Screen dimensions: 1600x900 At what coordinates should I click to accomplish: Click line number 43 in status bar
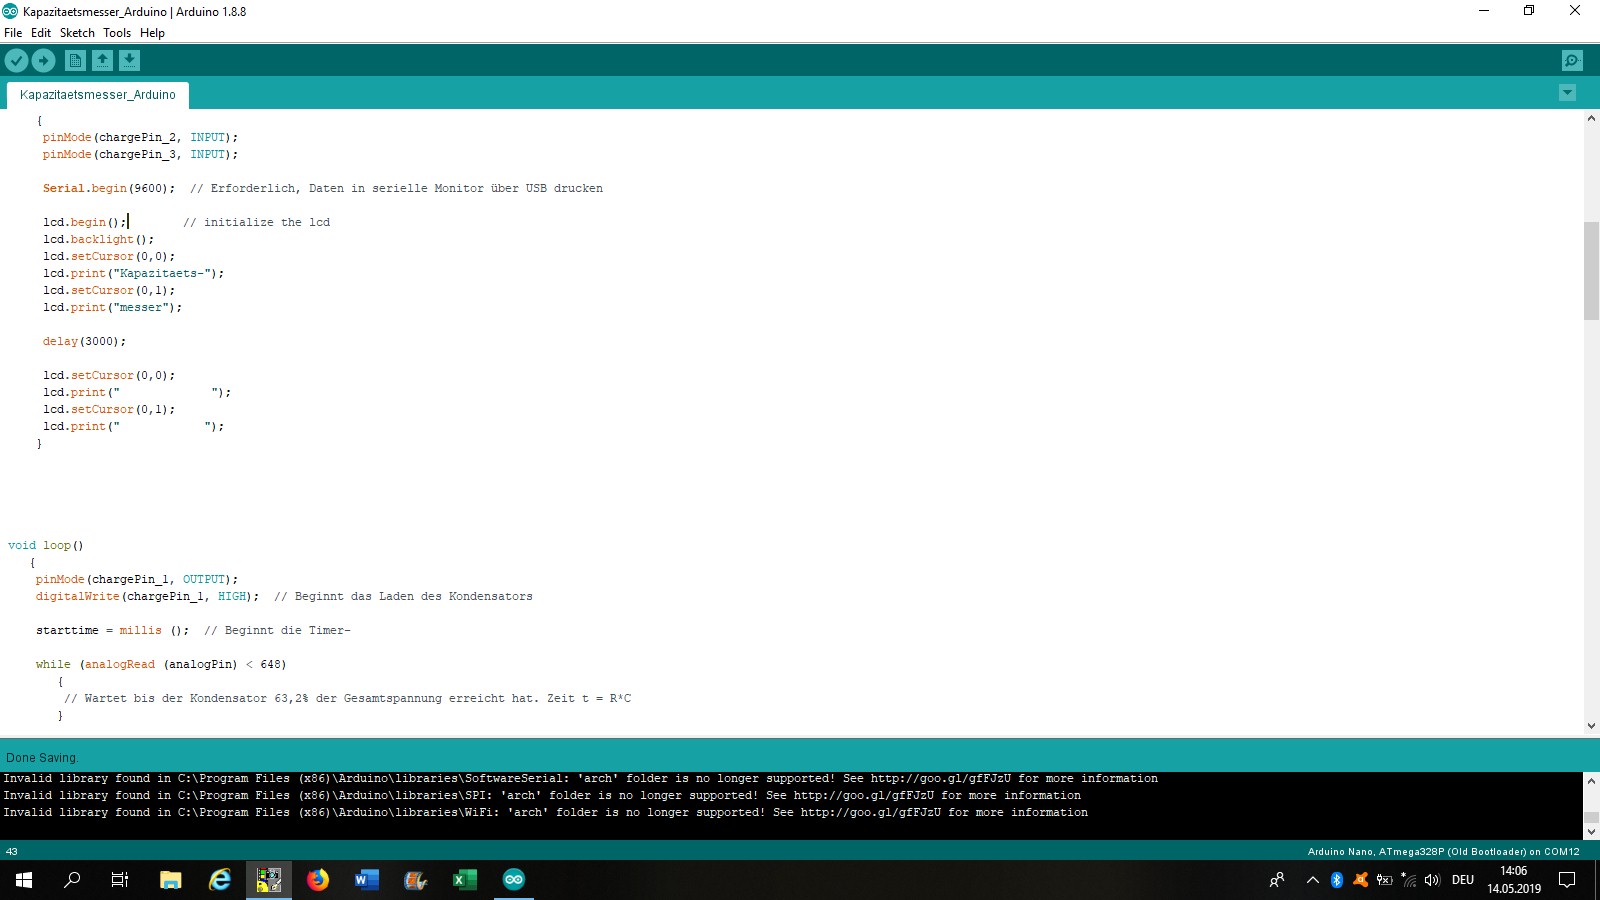12,852
